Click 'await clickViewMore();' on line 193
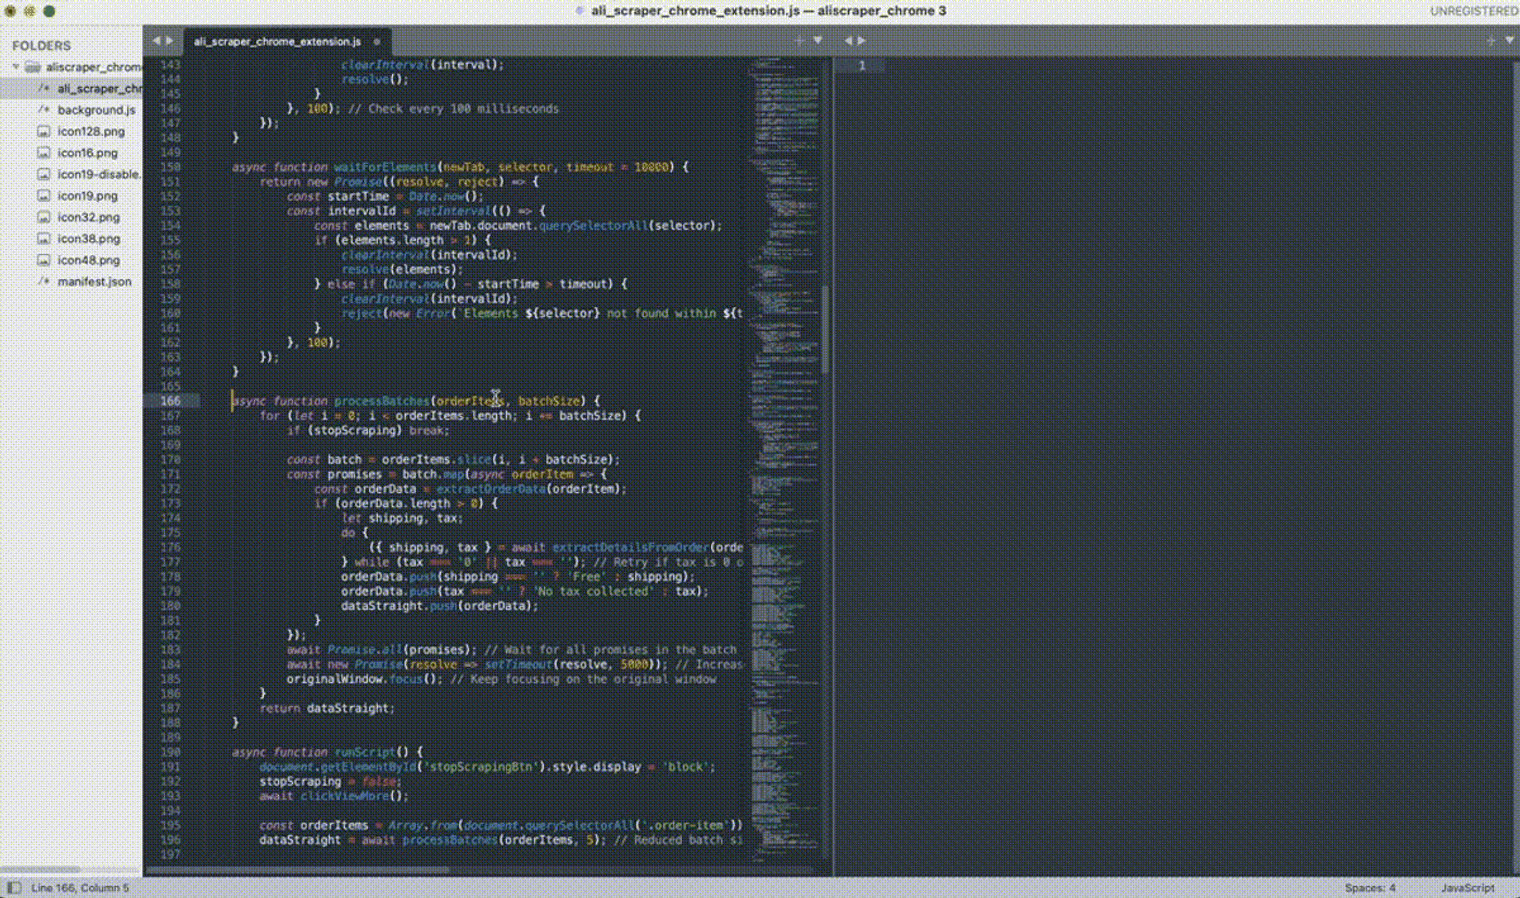 click(x=334, y=796)
